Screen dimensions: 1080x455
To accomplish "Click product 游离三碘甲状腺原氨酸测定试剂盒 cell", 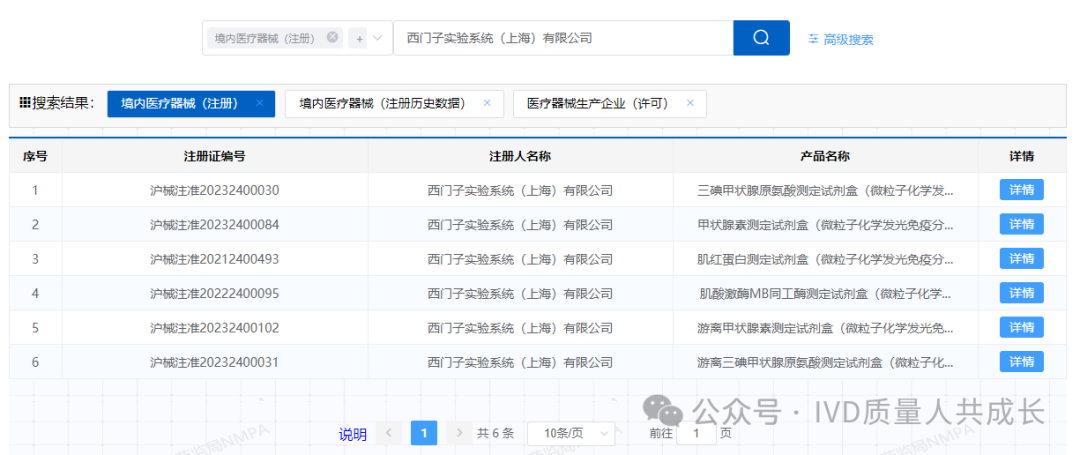I will (x=825, y=363).
